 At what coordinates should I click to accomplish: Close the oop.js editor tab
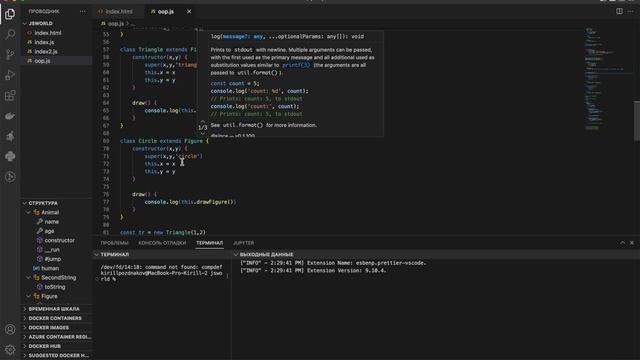[189, 11]
